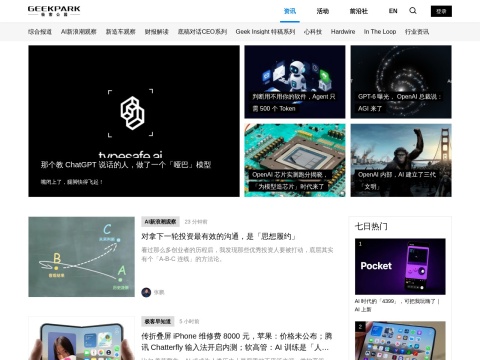Click the author avatar under 思想履约 article

146,292
